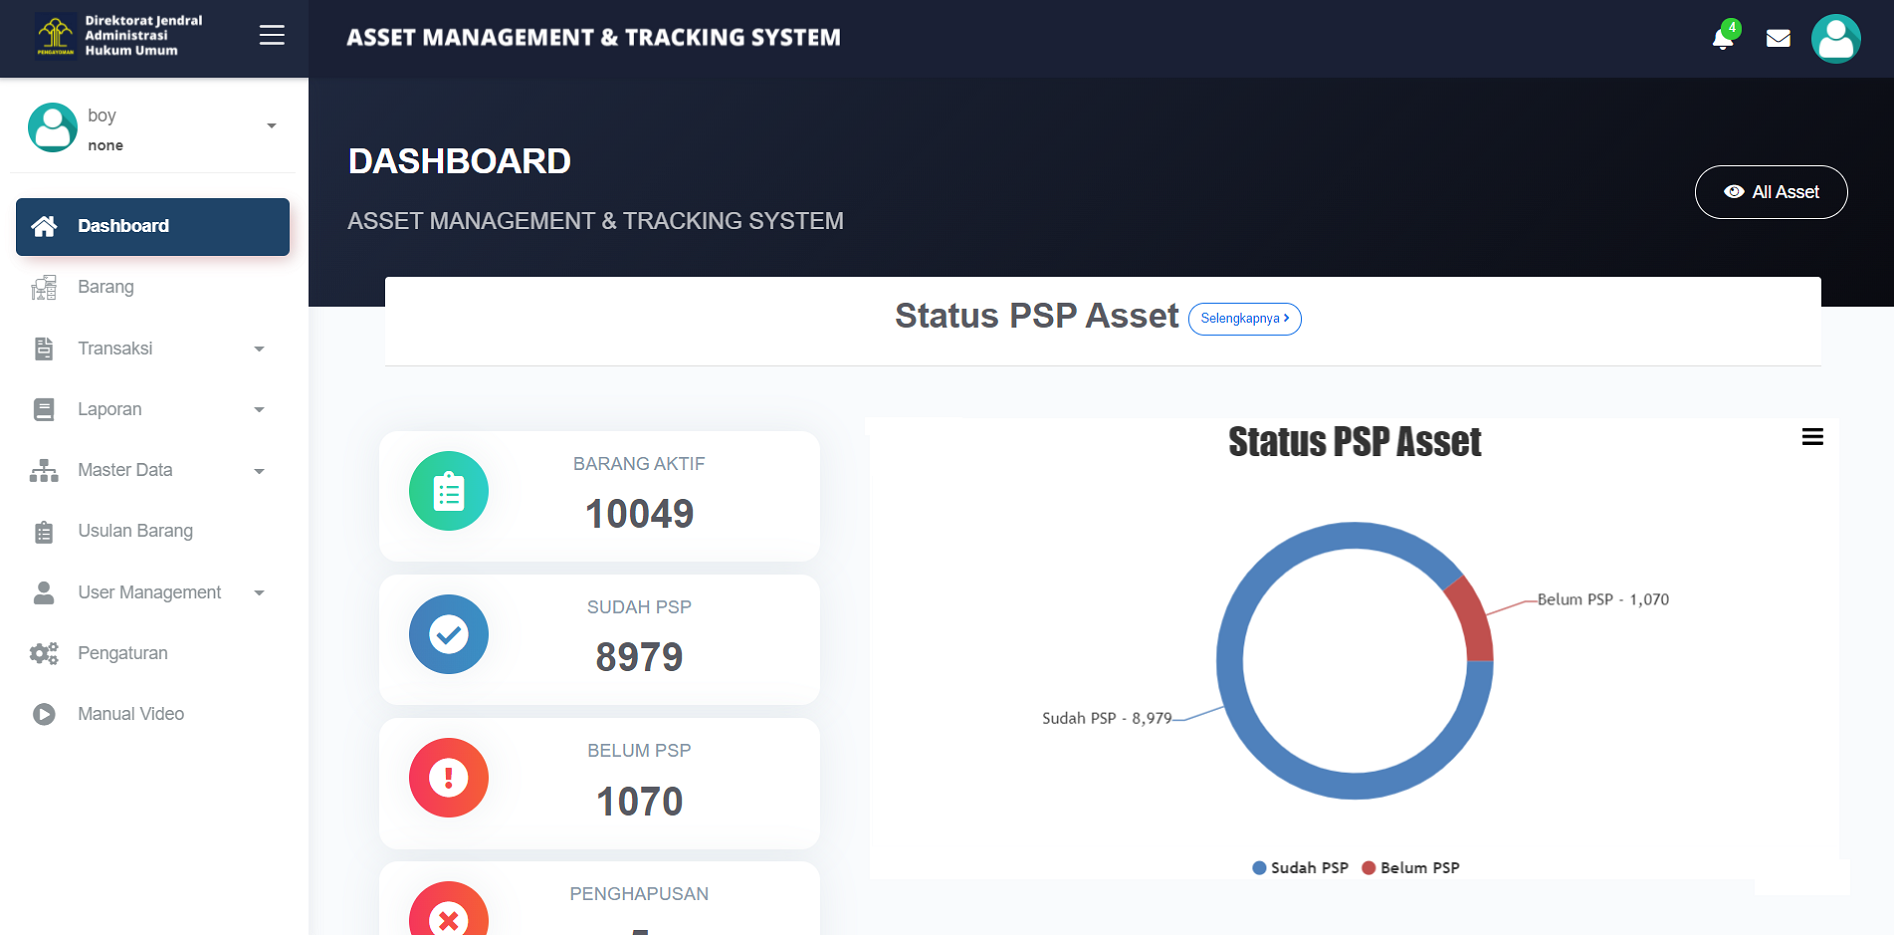The width and height of the screenshot is (1894, 935).
Task: Click the notification bell icon
Action: [1722, 39]
